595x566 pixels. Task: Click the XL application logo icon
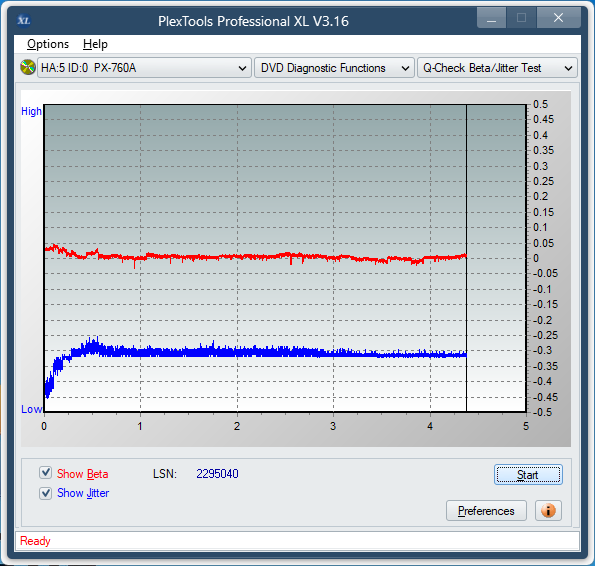tap(24, 20)
